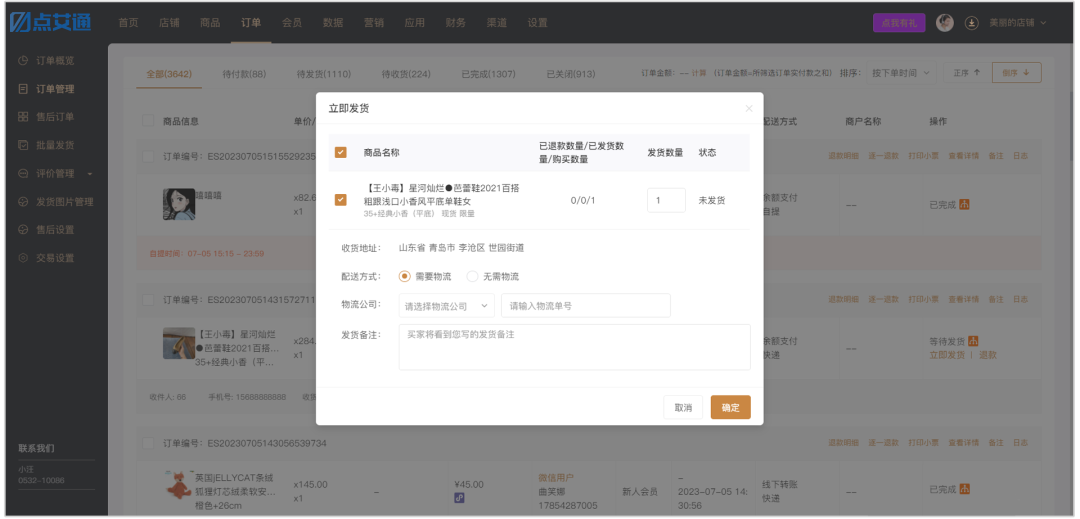Click the 取消 button

click(683, 407)
